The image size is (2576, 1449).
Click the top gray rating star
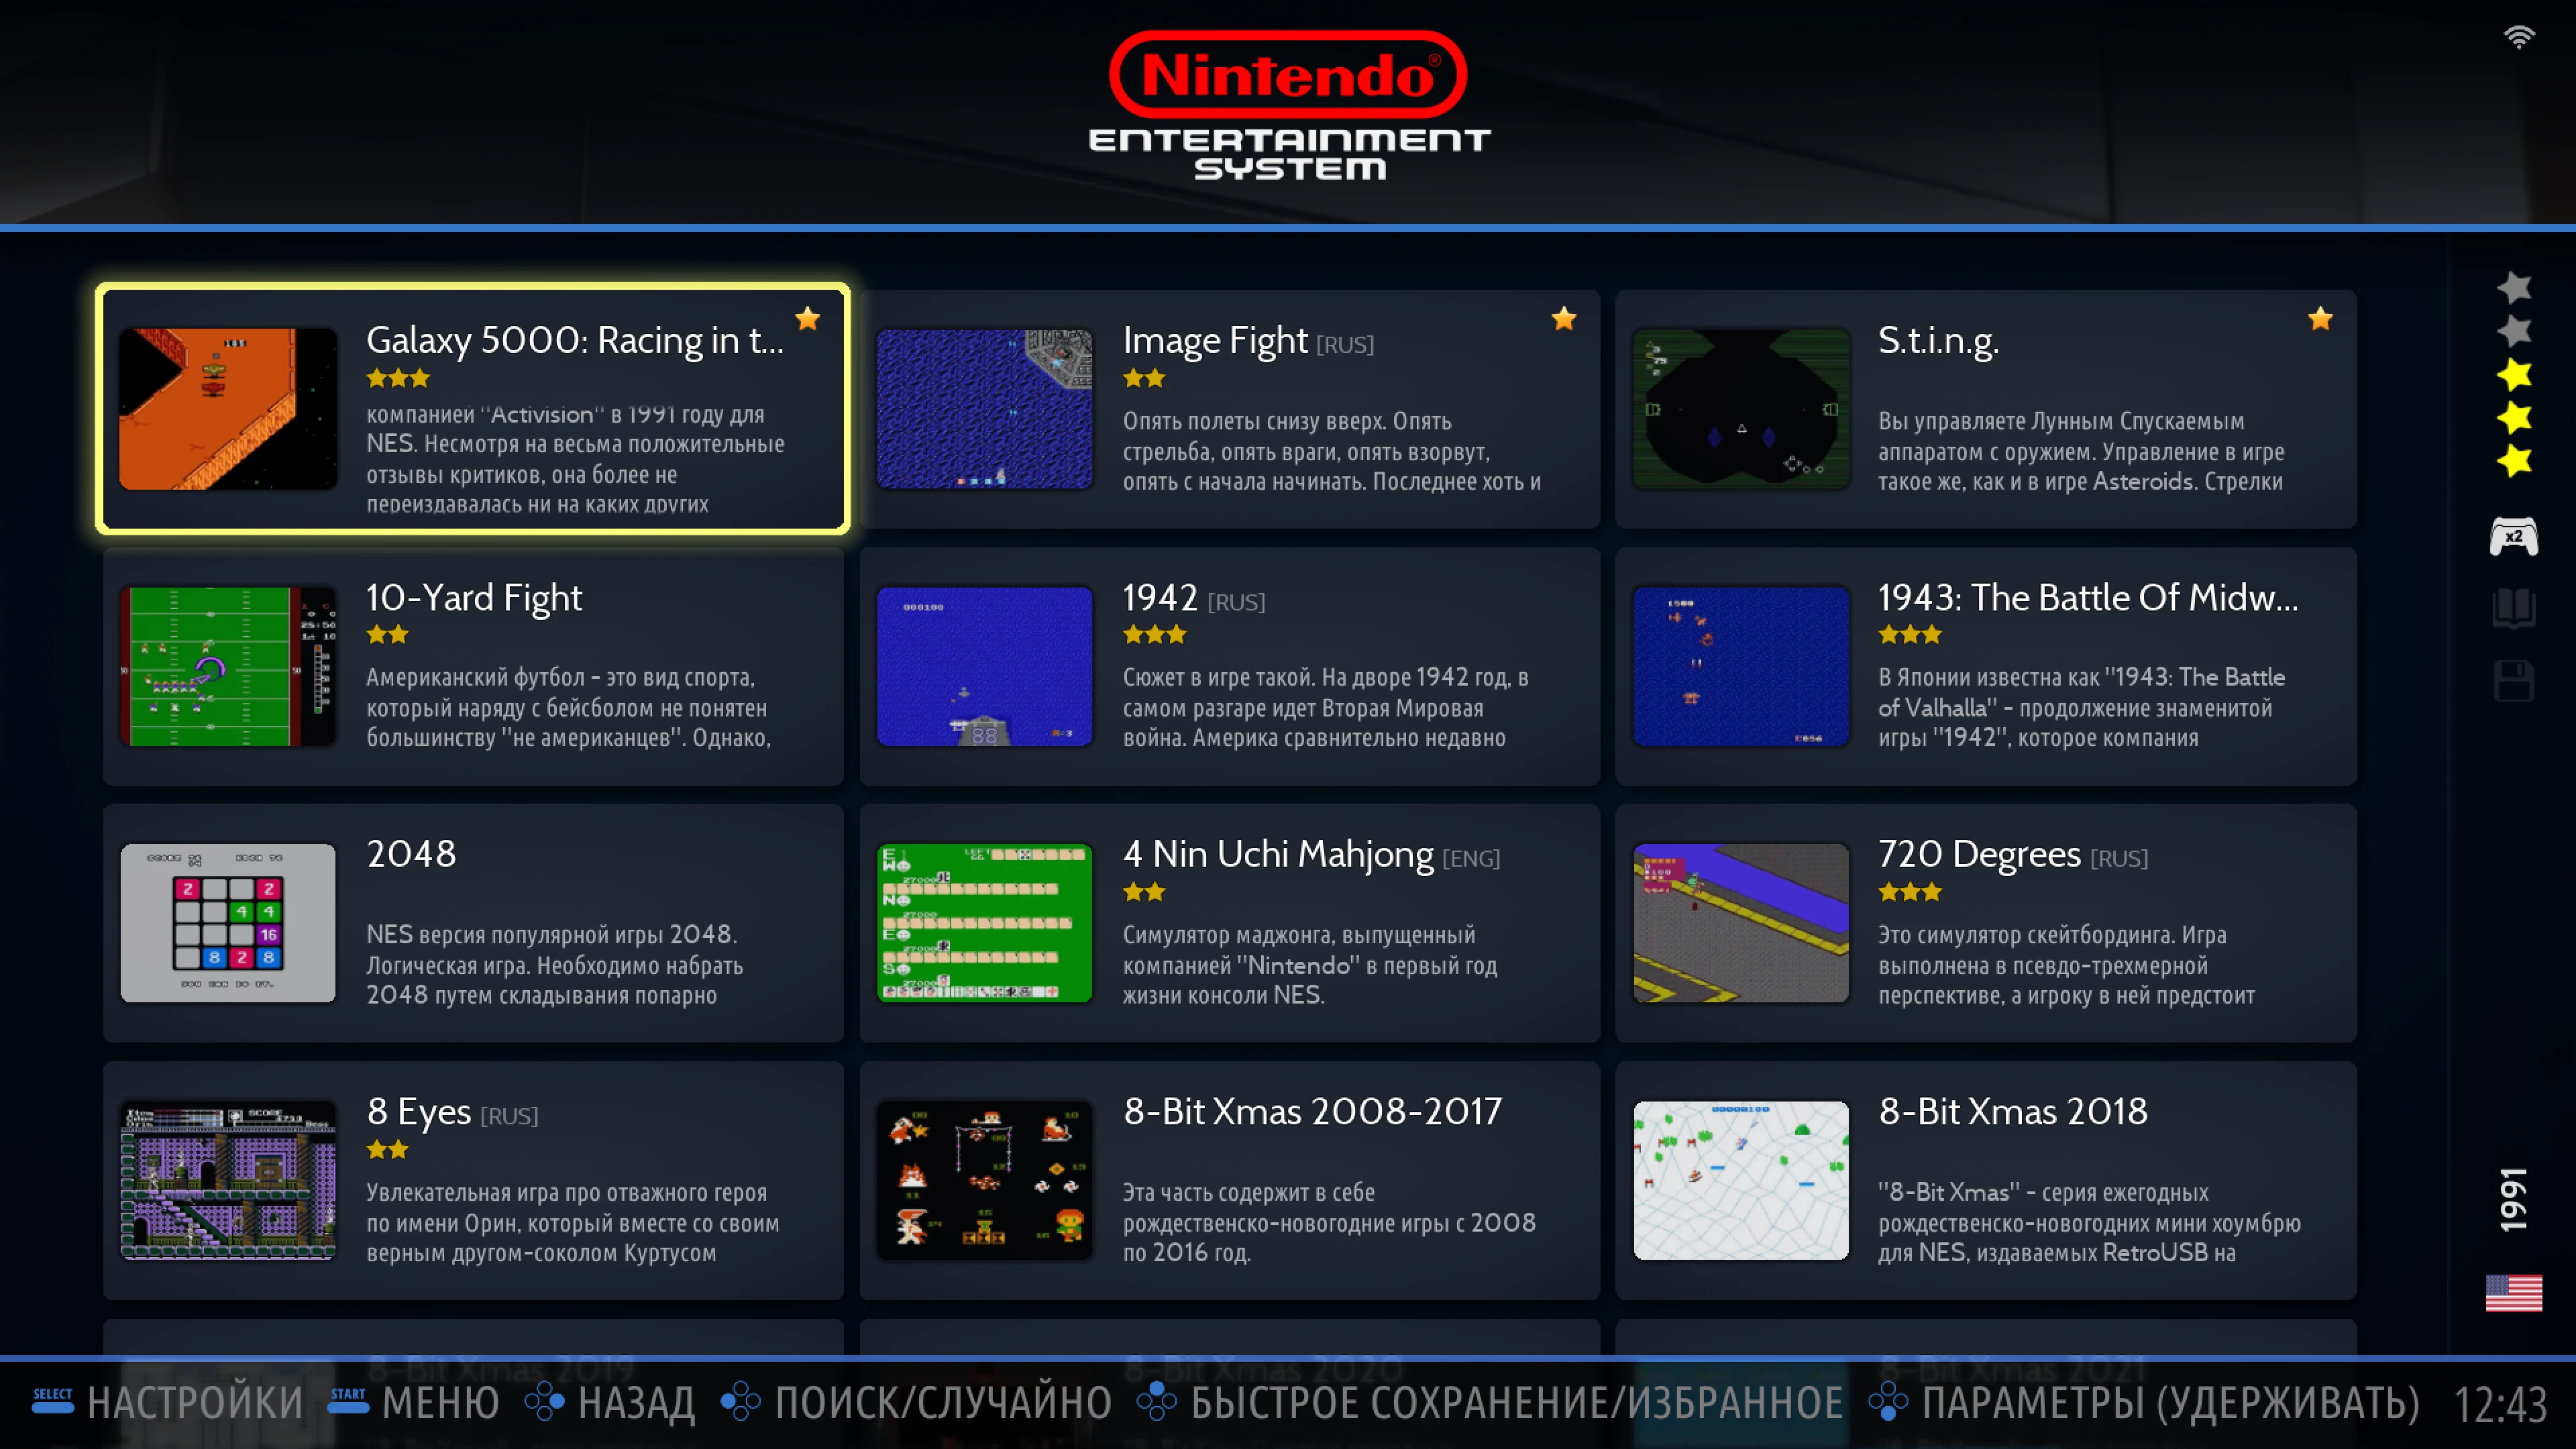[x=2513, y=288]
